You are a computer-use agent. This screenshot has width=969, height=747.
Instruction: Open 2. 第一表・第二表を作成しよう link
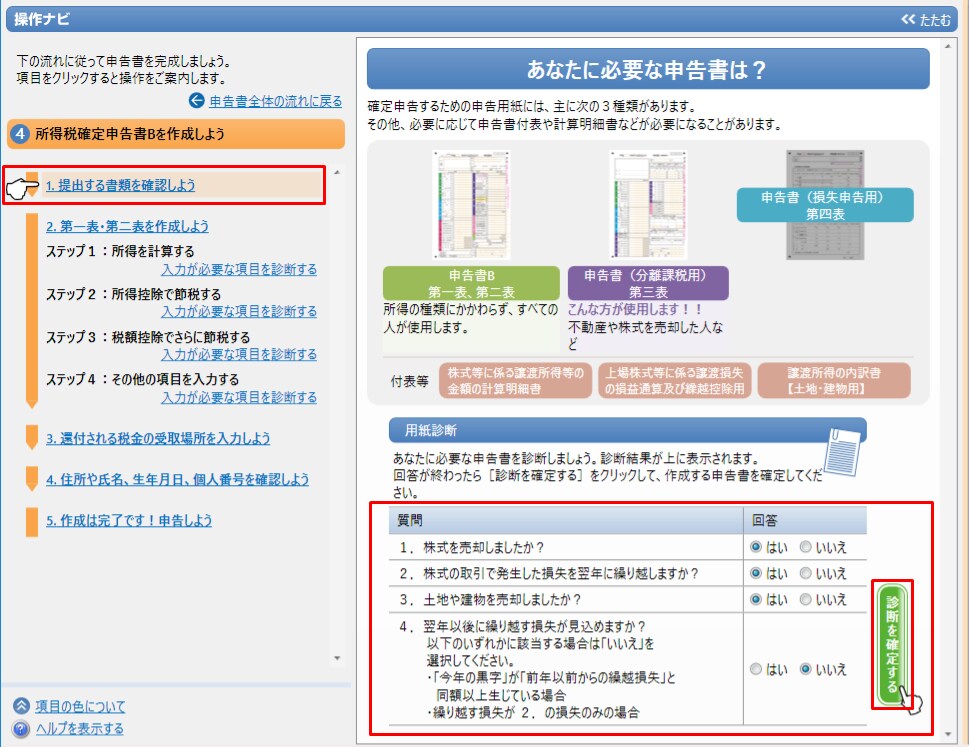[x=127, y=227]
